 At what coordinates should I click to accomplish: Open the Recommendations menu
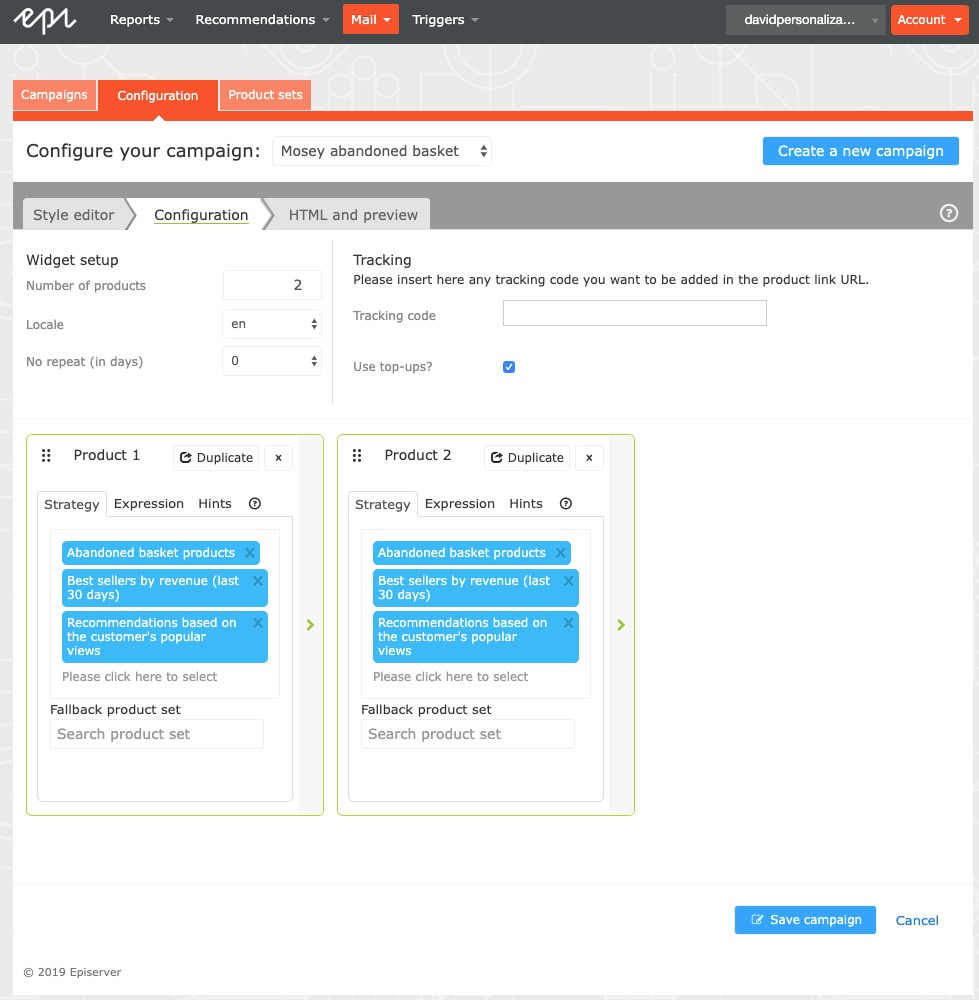[x=262, y=20]
